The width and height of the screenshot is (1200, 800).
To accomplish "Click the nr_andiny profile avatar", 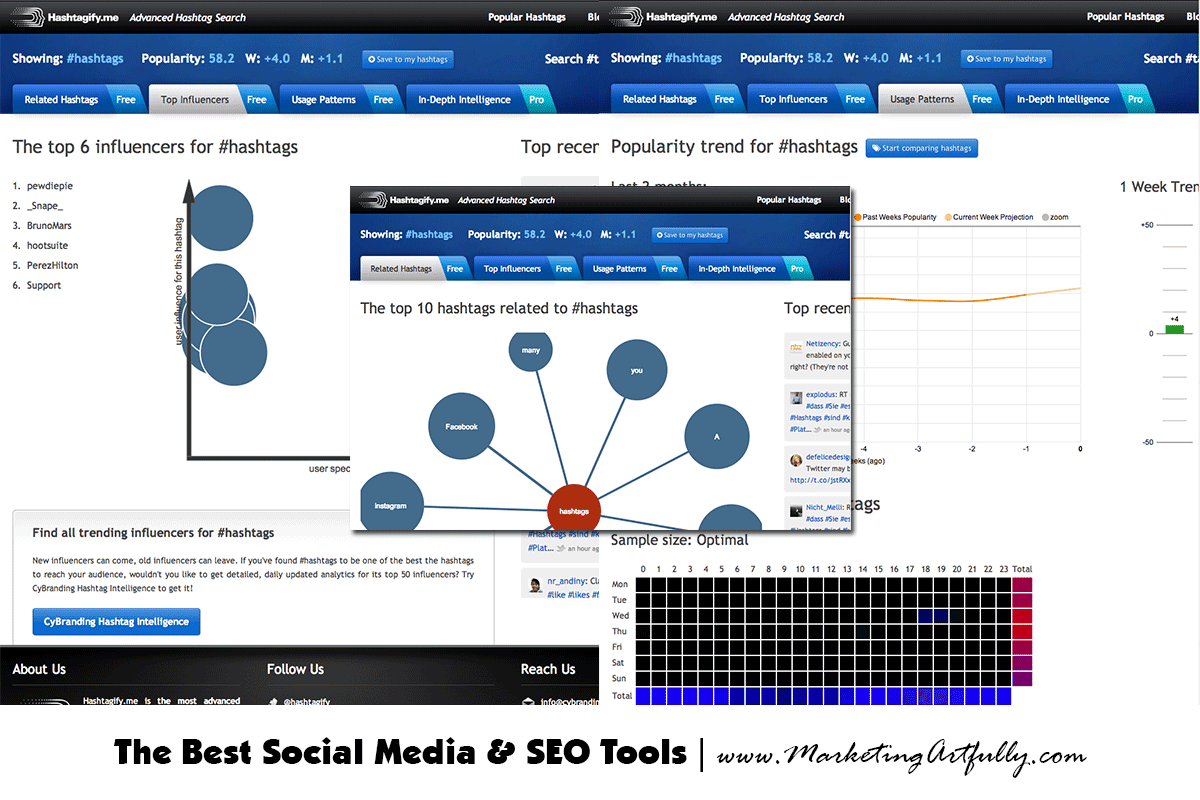I will [536, 584].
